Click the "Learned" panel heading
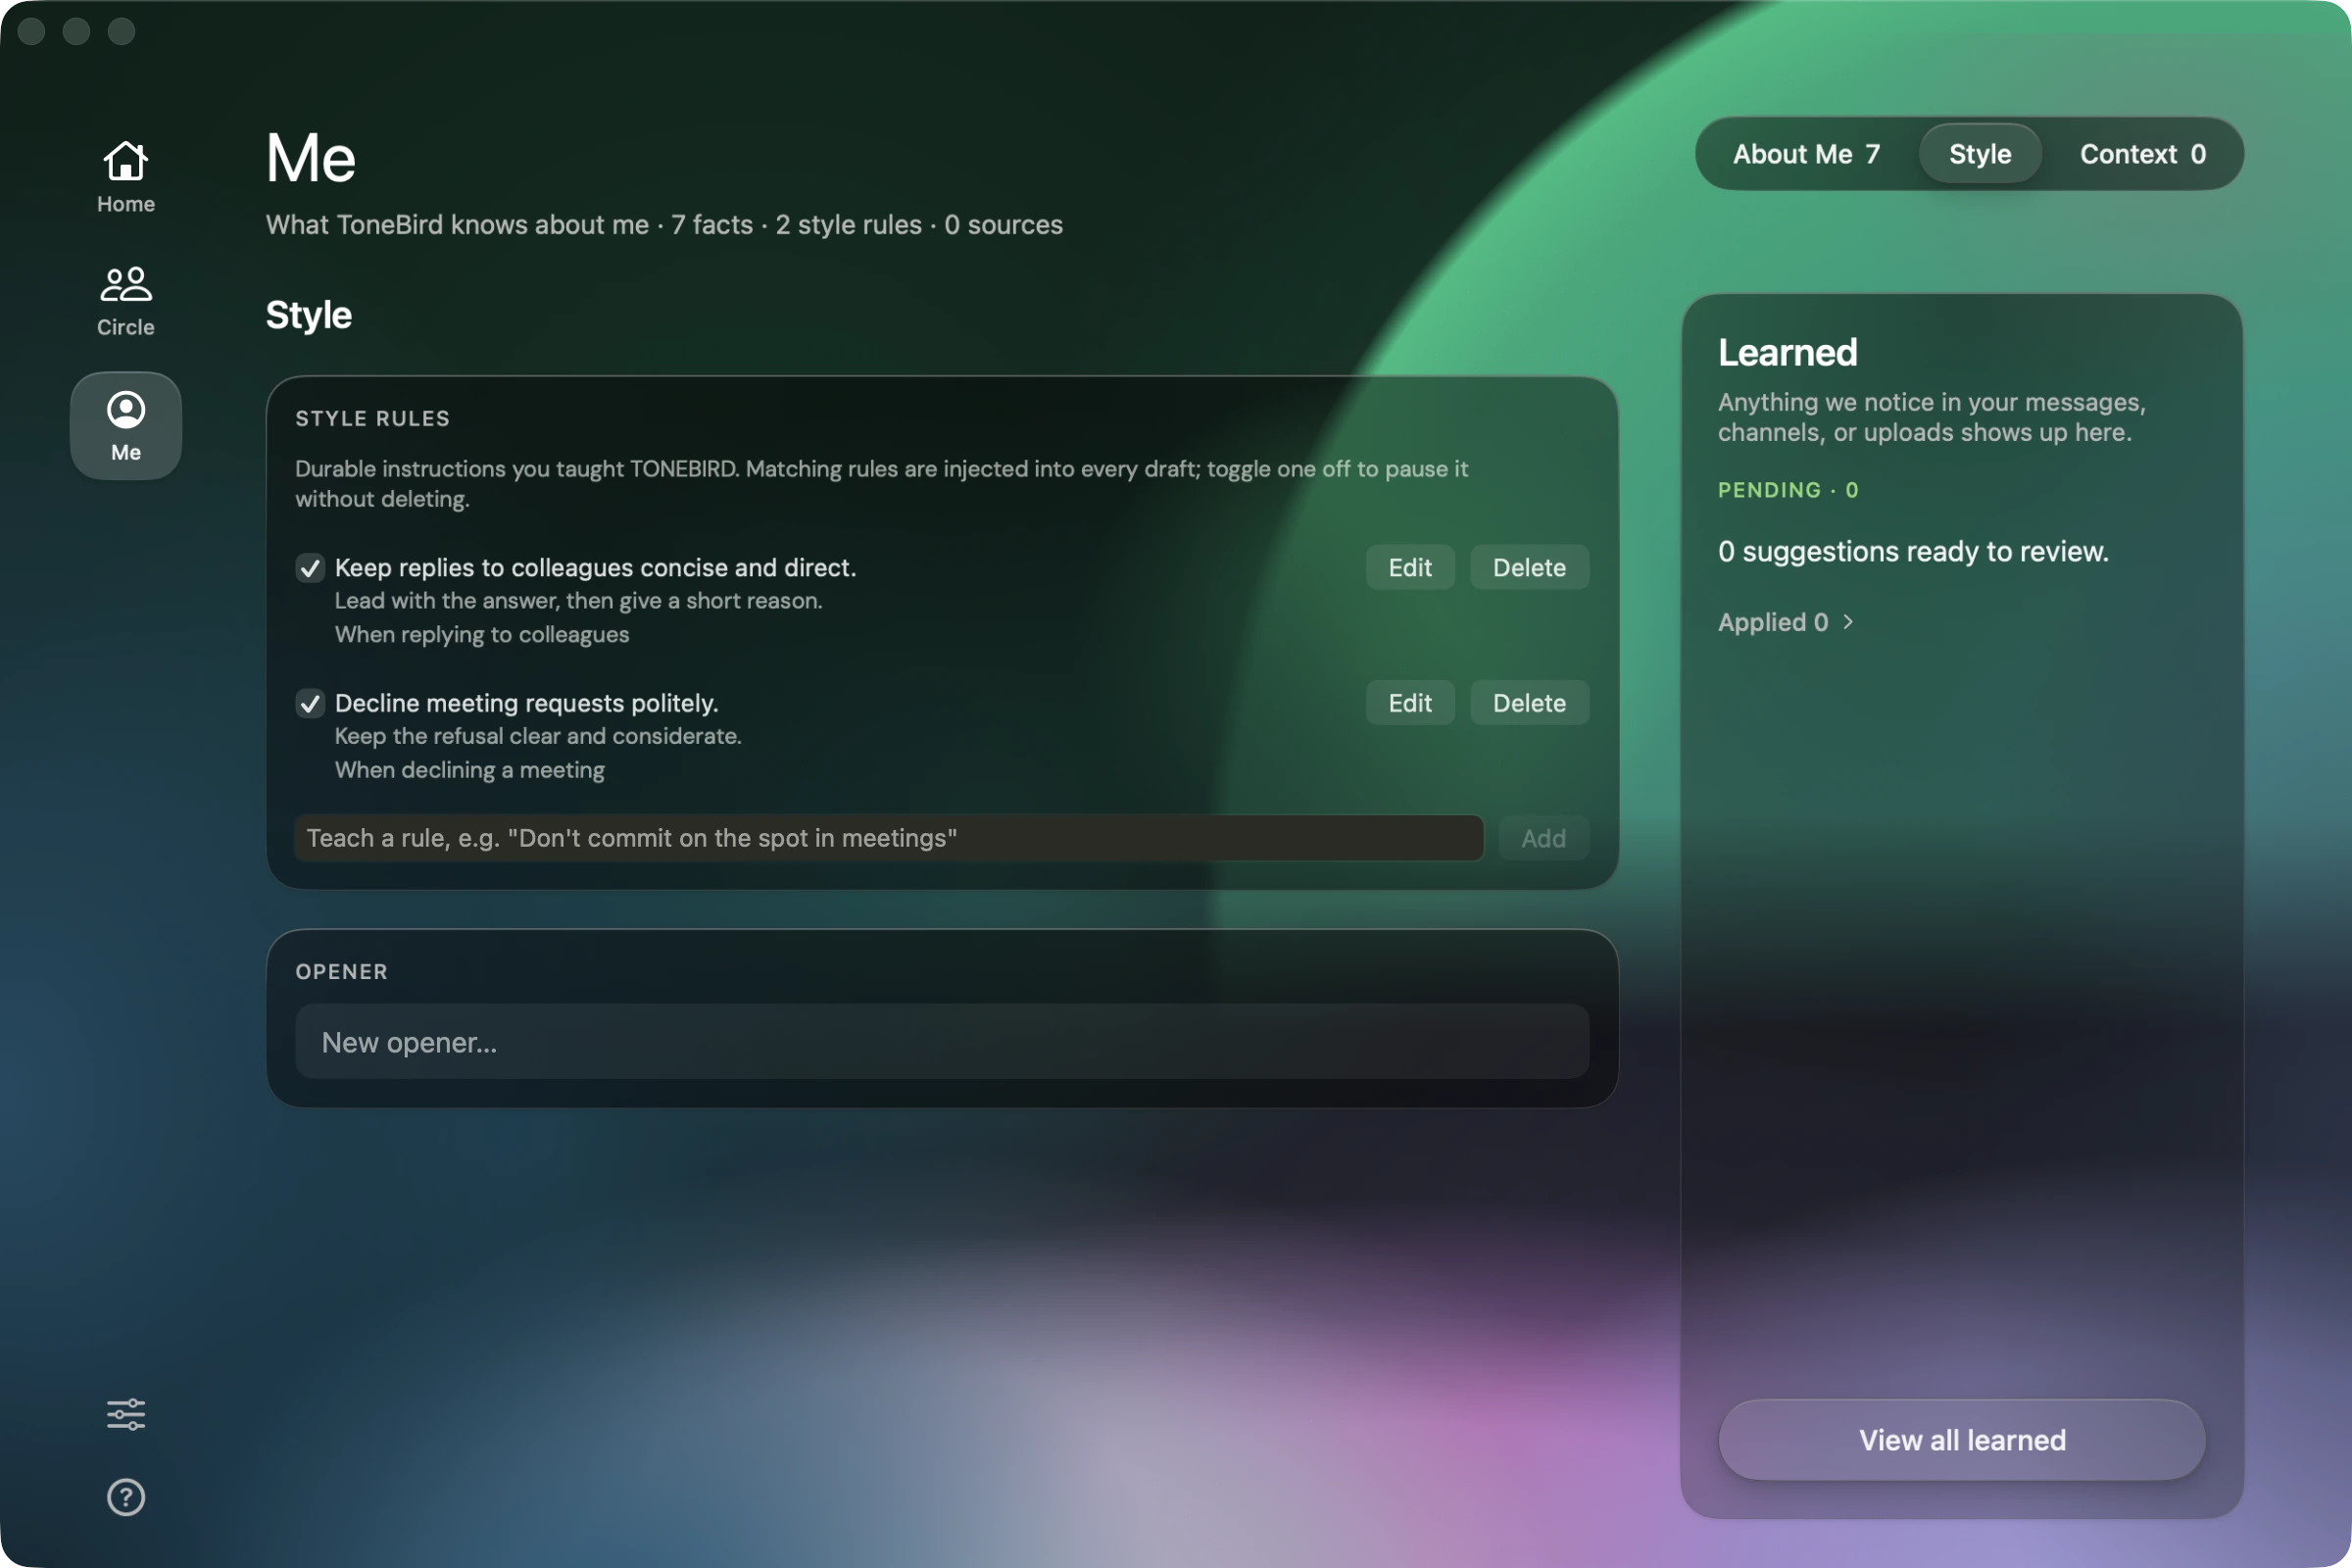 pyautogui.click(x=1788, y=352)
